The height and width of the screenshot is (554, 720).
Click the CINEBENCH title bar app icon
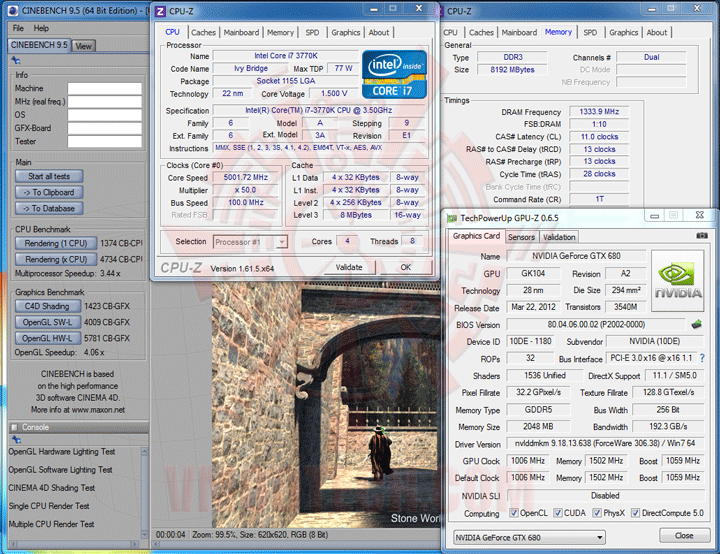click(x=13, y=11)
